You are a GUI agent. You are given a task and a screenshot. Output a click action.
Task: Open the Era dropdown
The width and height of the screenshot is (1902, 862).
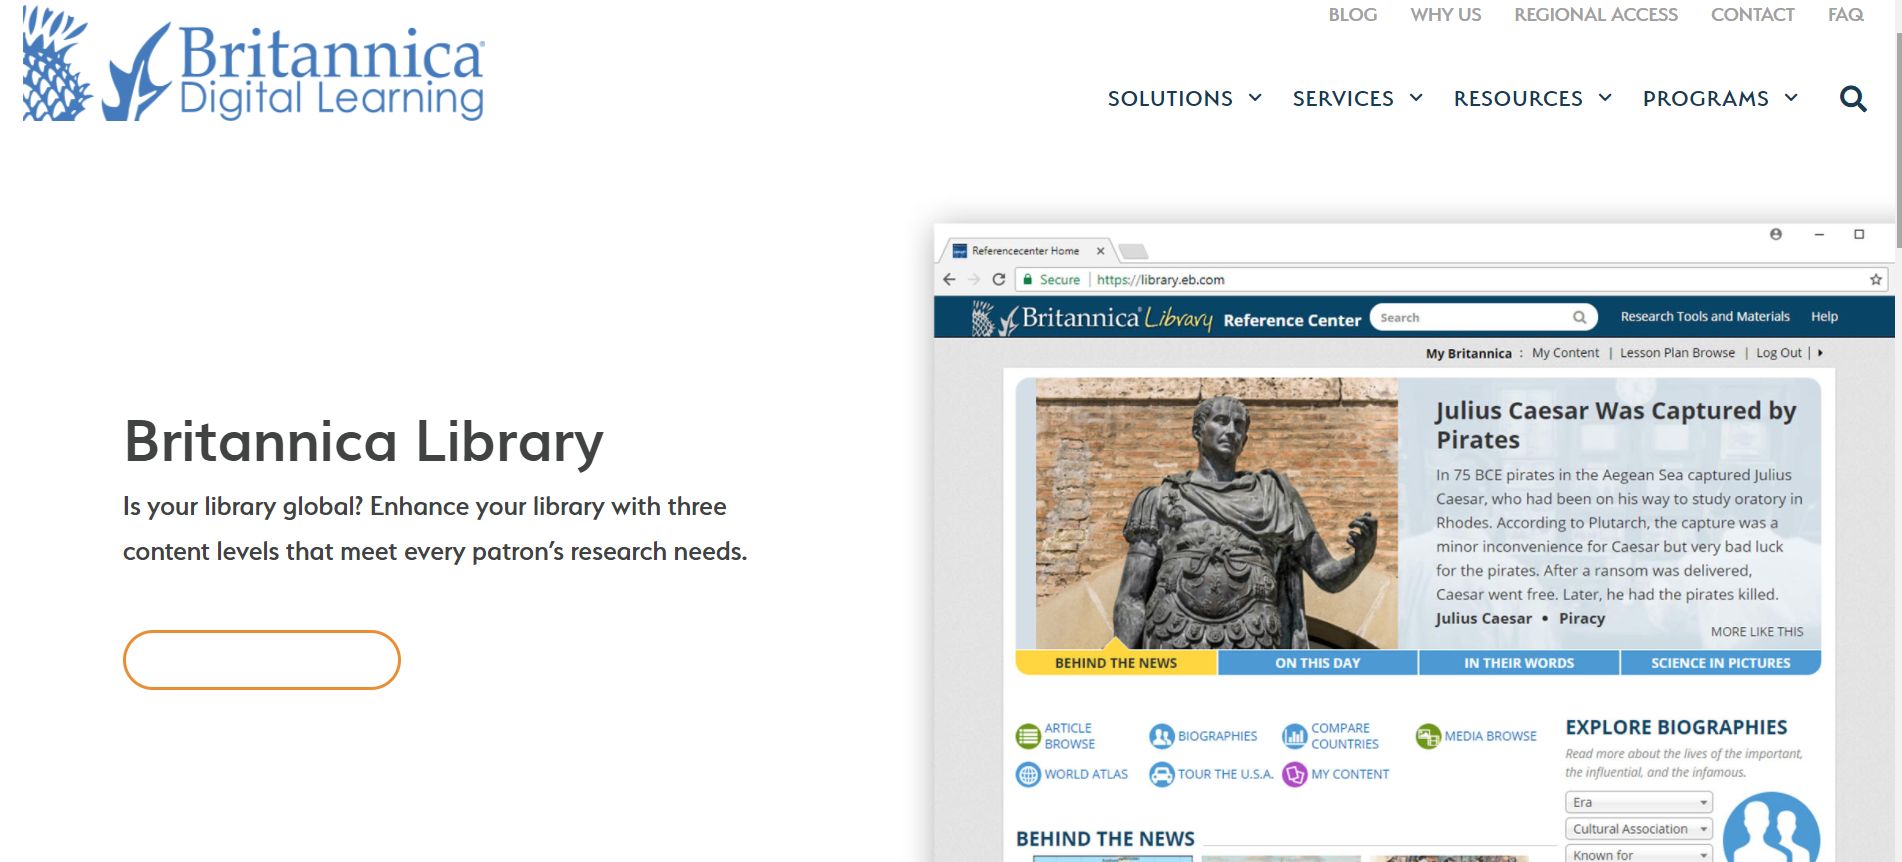coord(1639,802)
